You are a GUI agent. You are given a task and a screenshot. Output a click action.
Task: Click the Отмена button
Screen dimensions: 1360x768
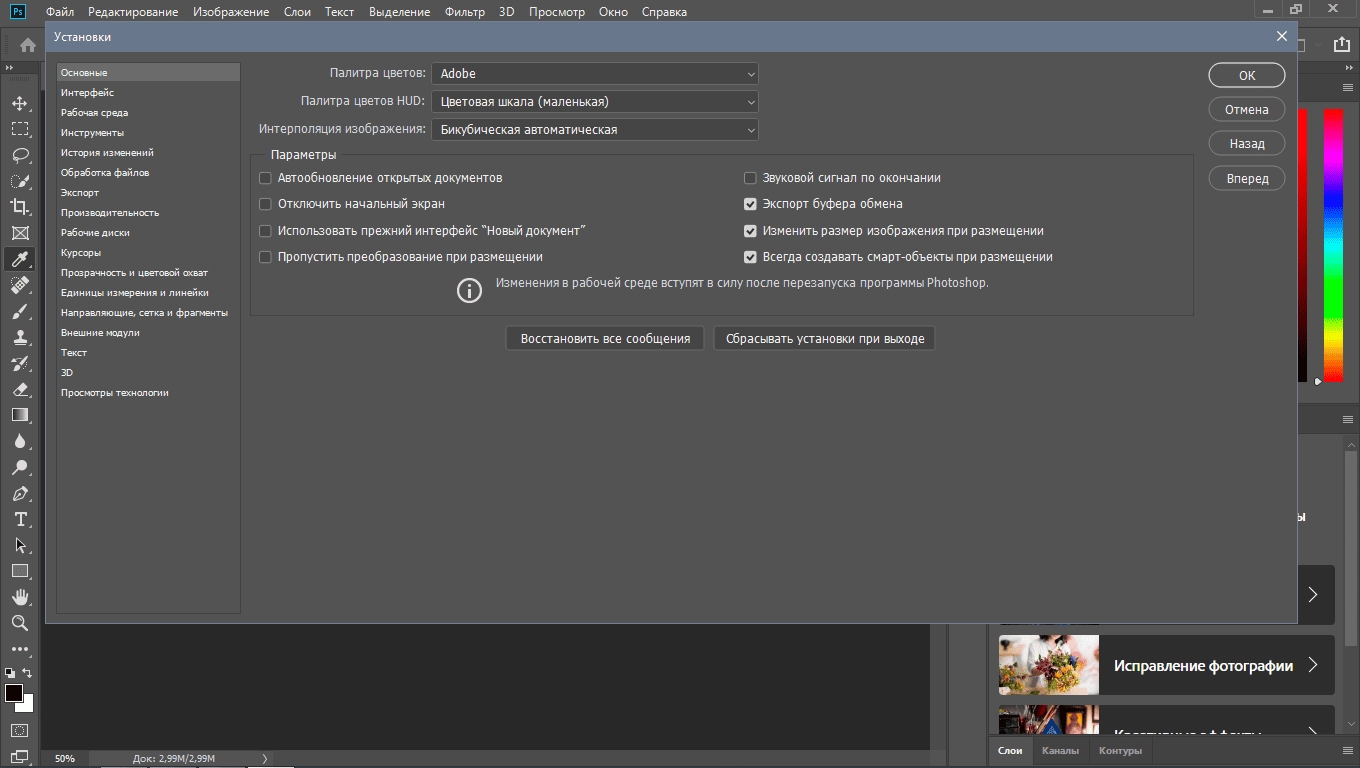[x=1247, y=110]
